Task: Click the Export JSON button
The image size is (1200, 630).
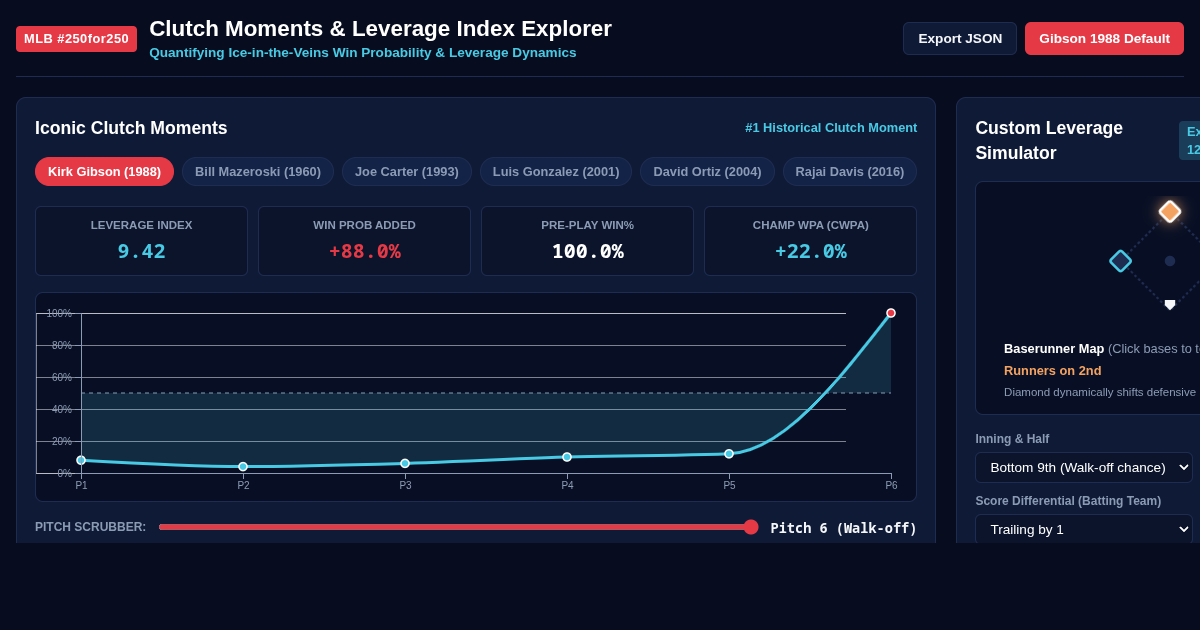Action: point(960,39)
